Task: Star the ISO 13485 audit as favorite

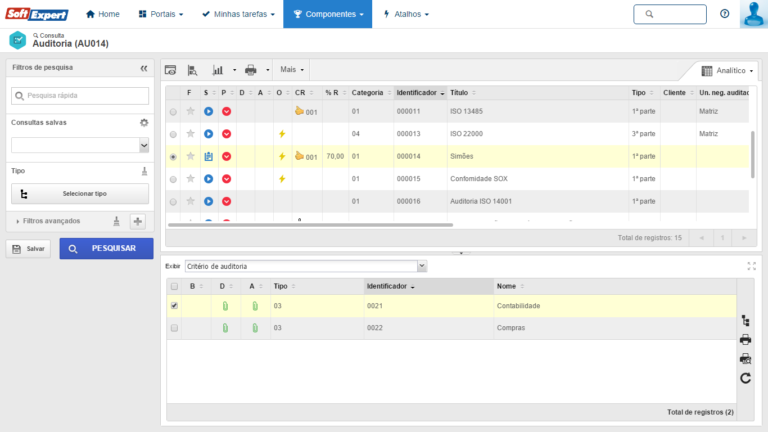Action: tap(190, 111)
